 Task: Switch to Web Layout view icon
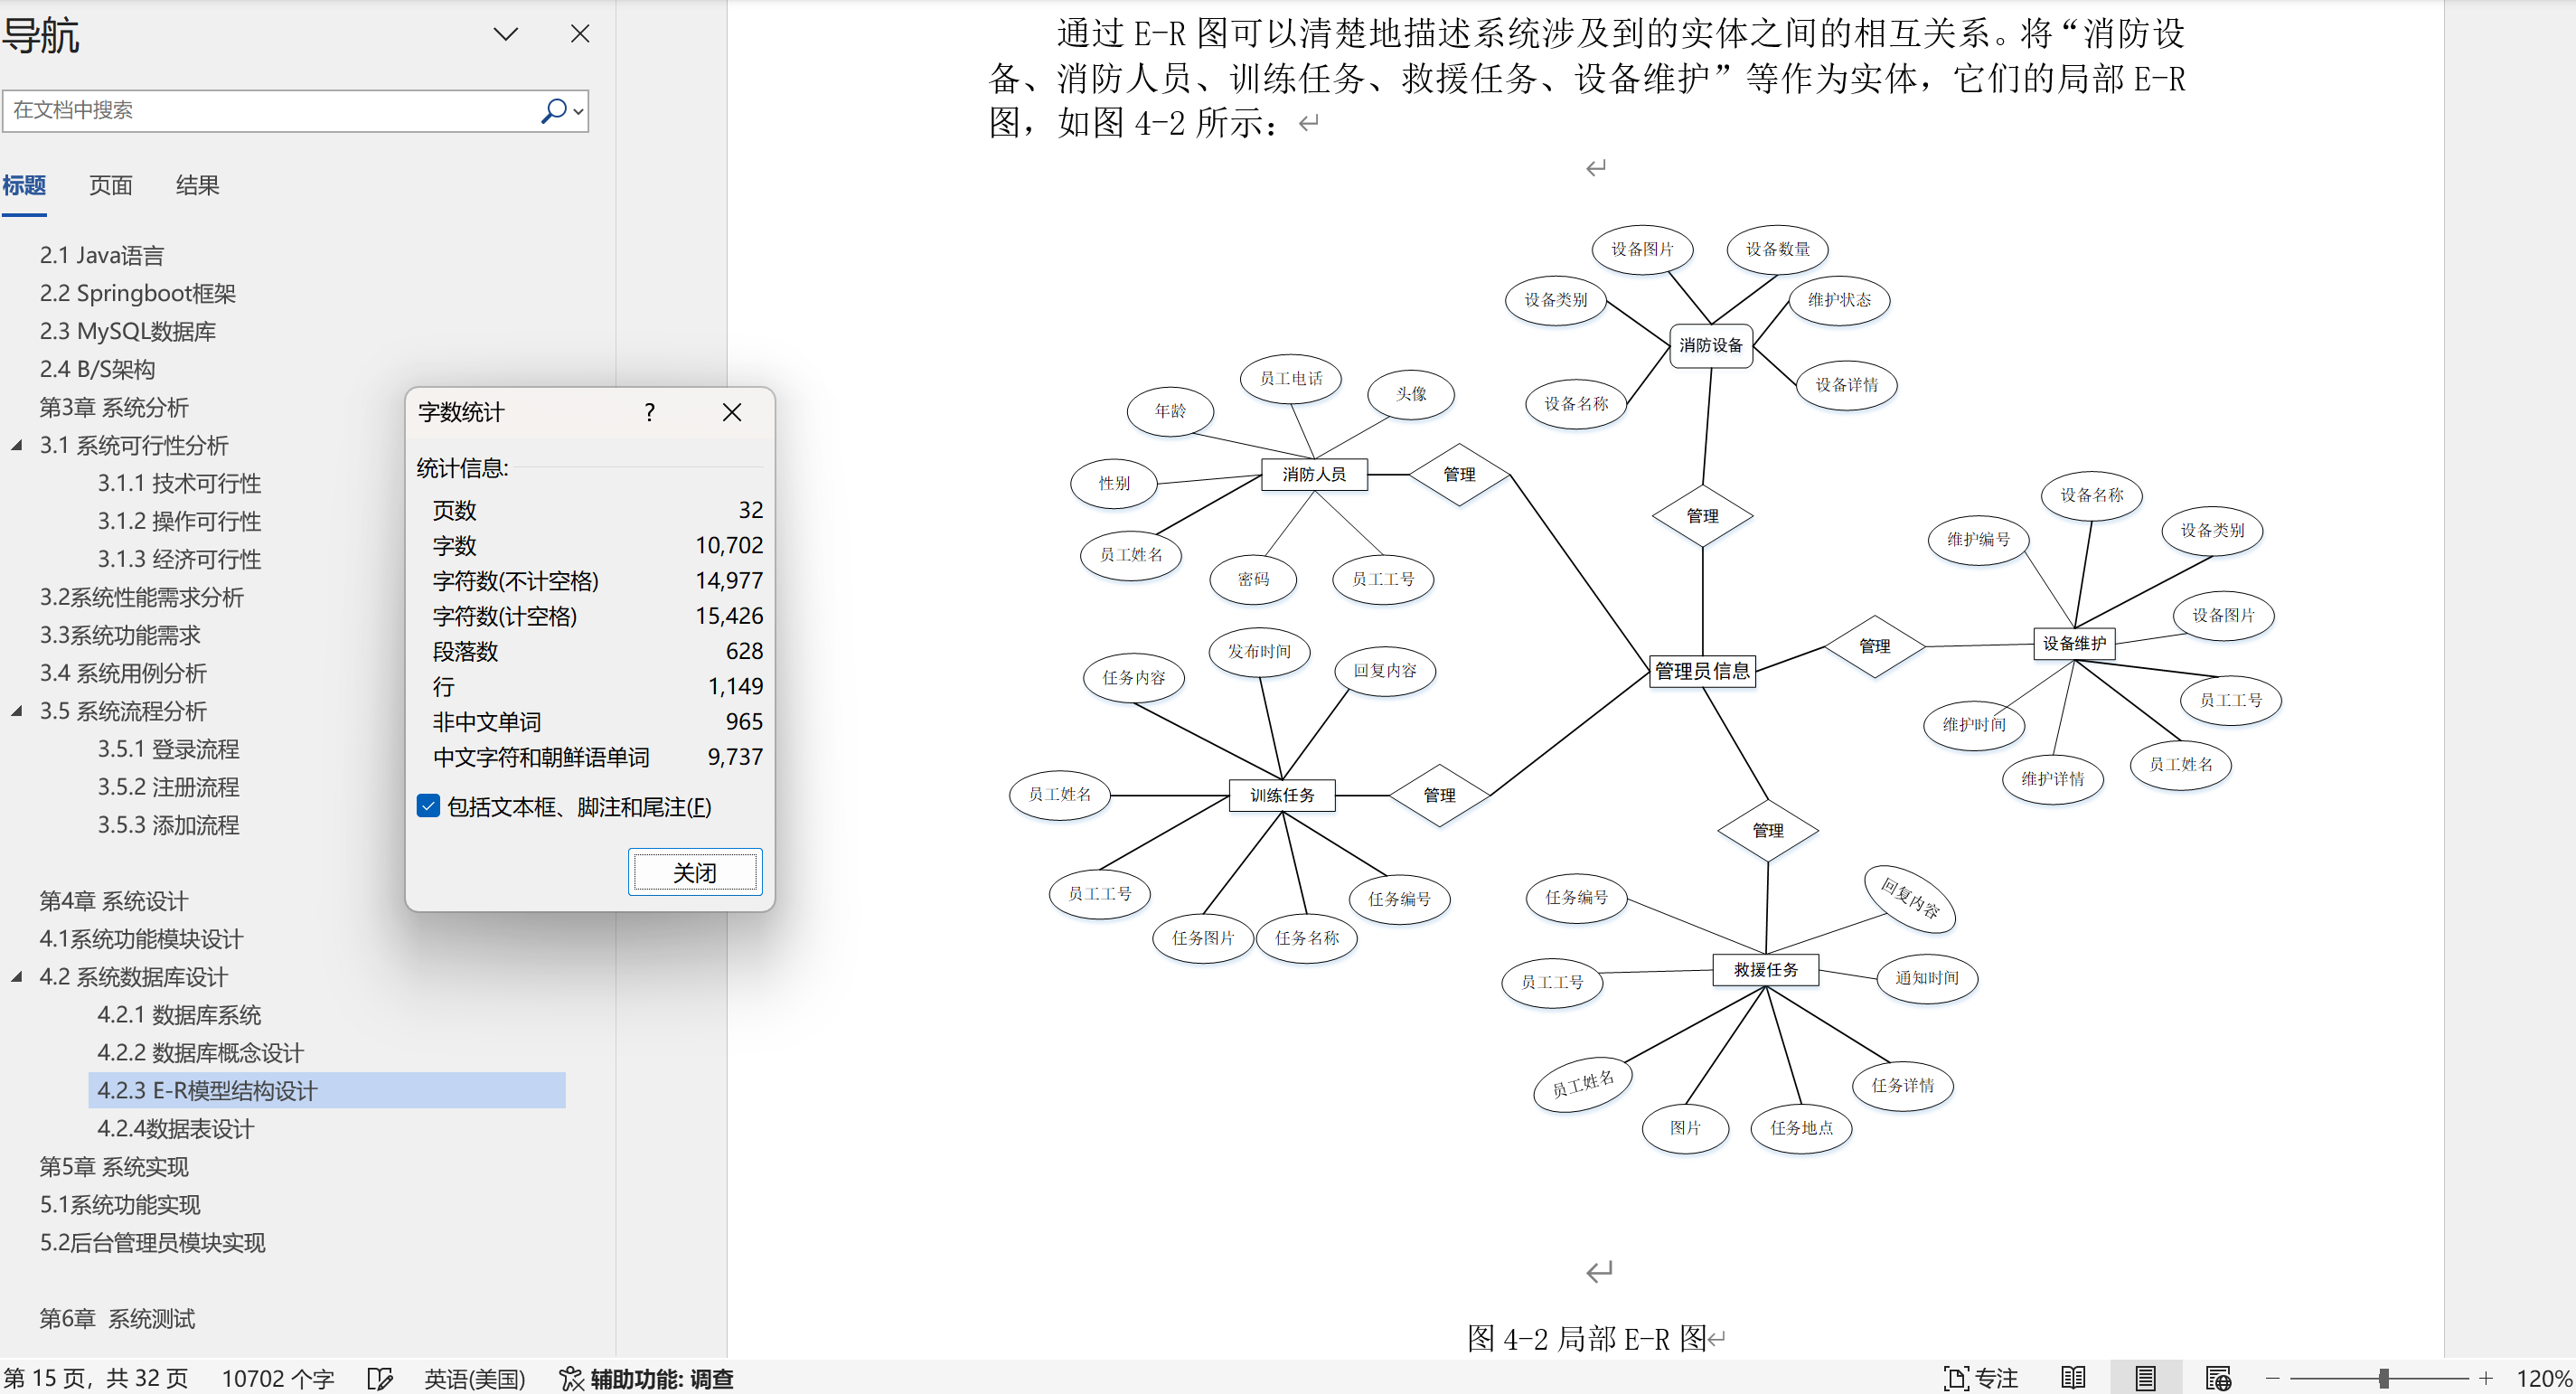[2217, 1378]
